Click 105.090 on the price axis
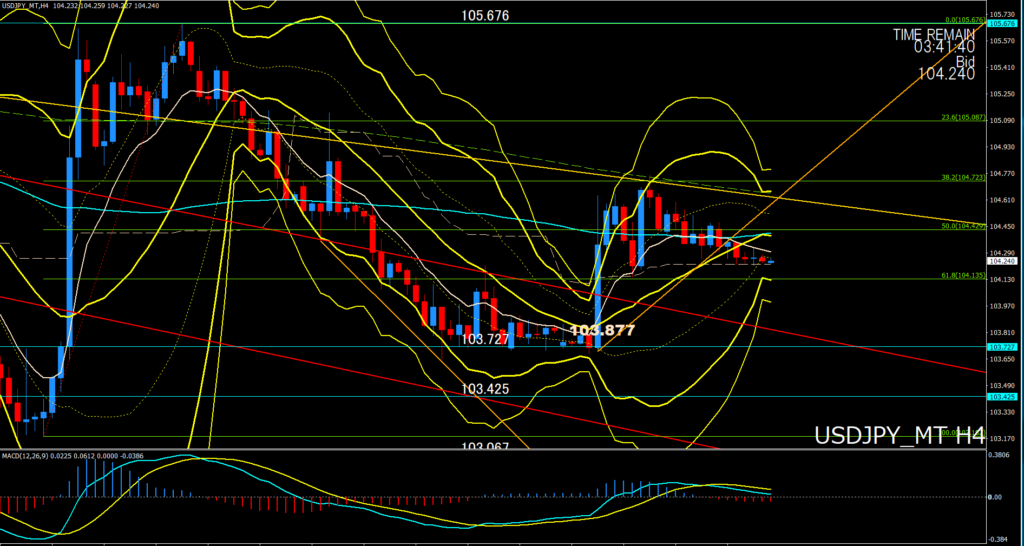The height and width of the screenshot is (546, 1024). 1002,121
